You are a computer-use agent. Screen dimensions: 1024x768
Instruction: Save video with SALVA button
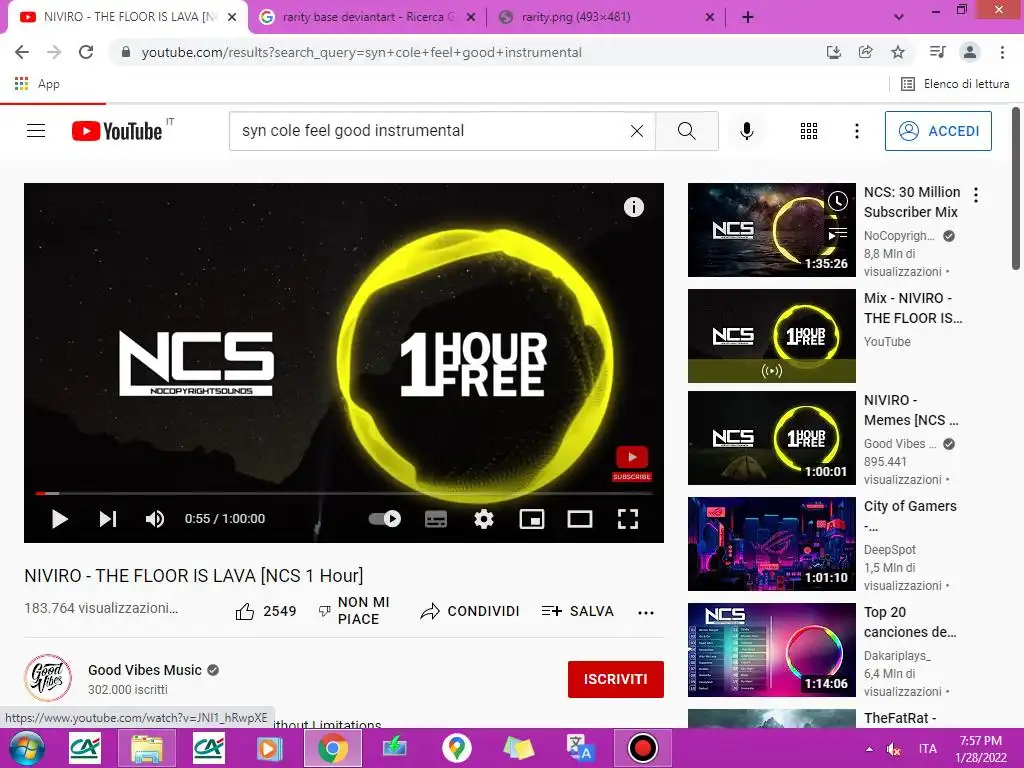(x=577, y=611)
